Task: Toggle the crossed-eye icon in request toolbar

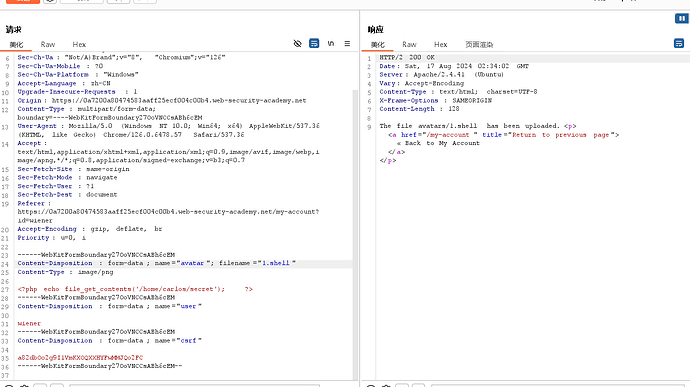Action: point(297,43)
